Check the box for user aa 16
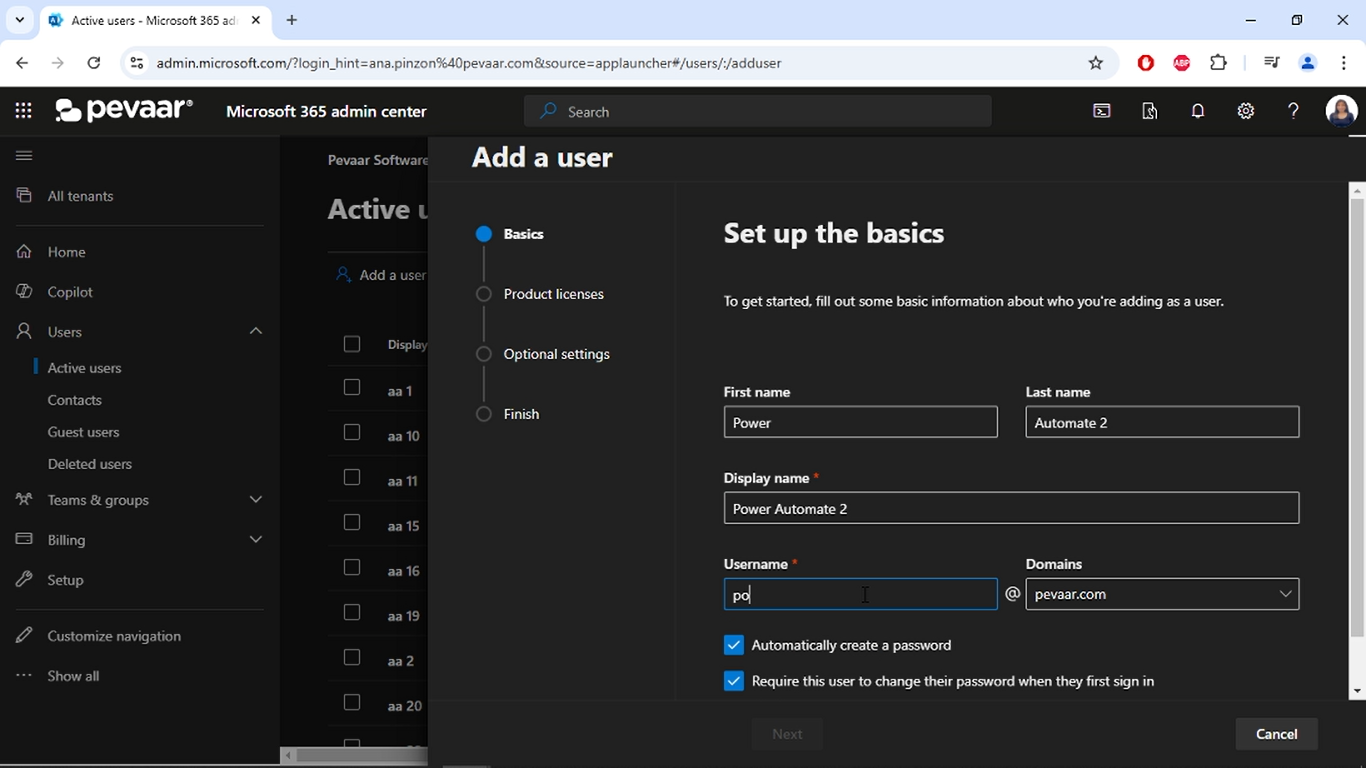1366x768 pixels. click(352, 567)
